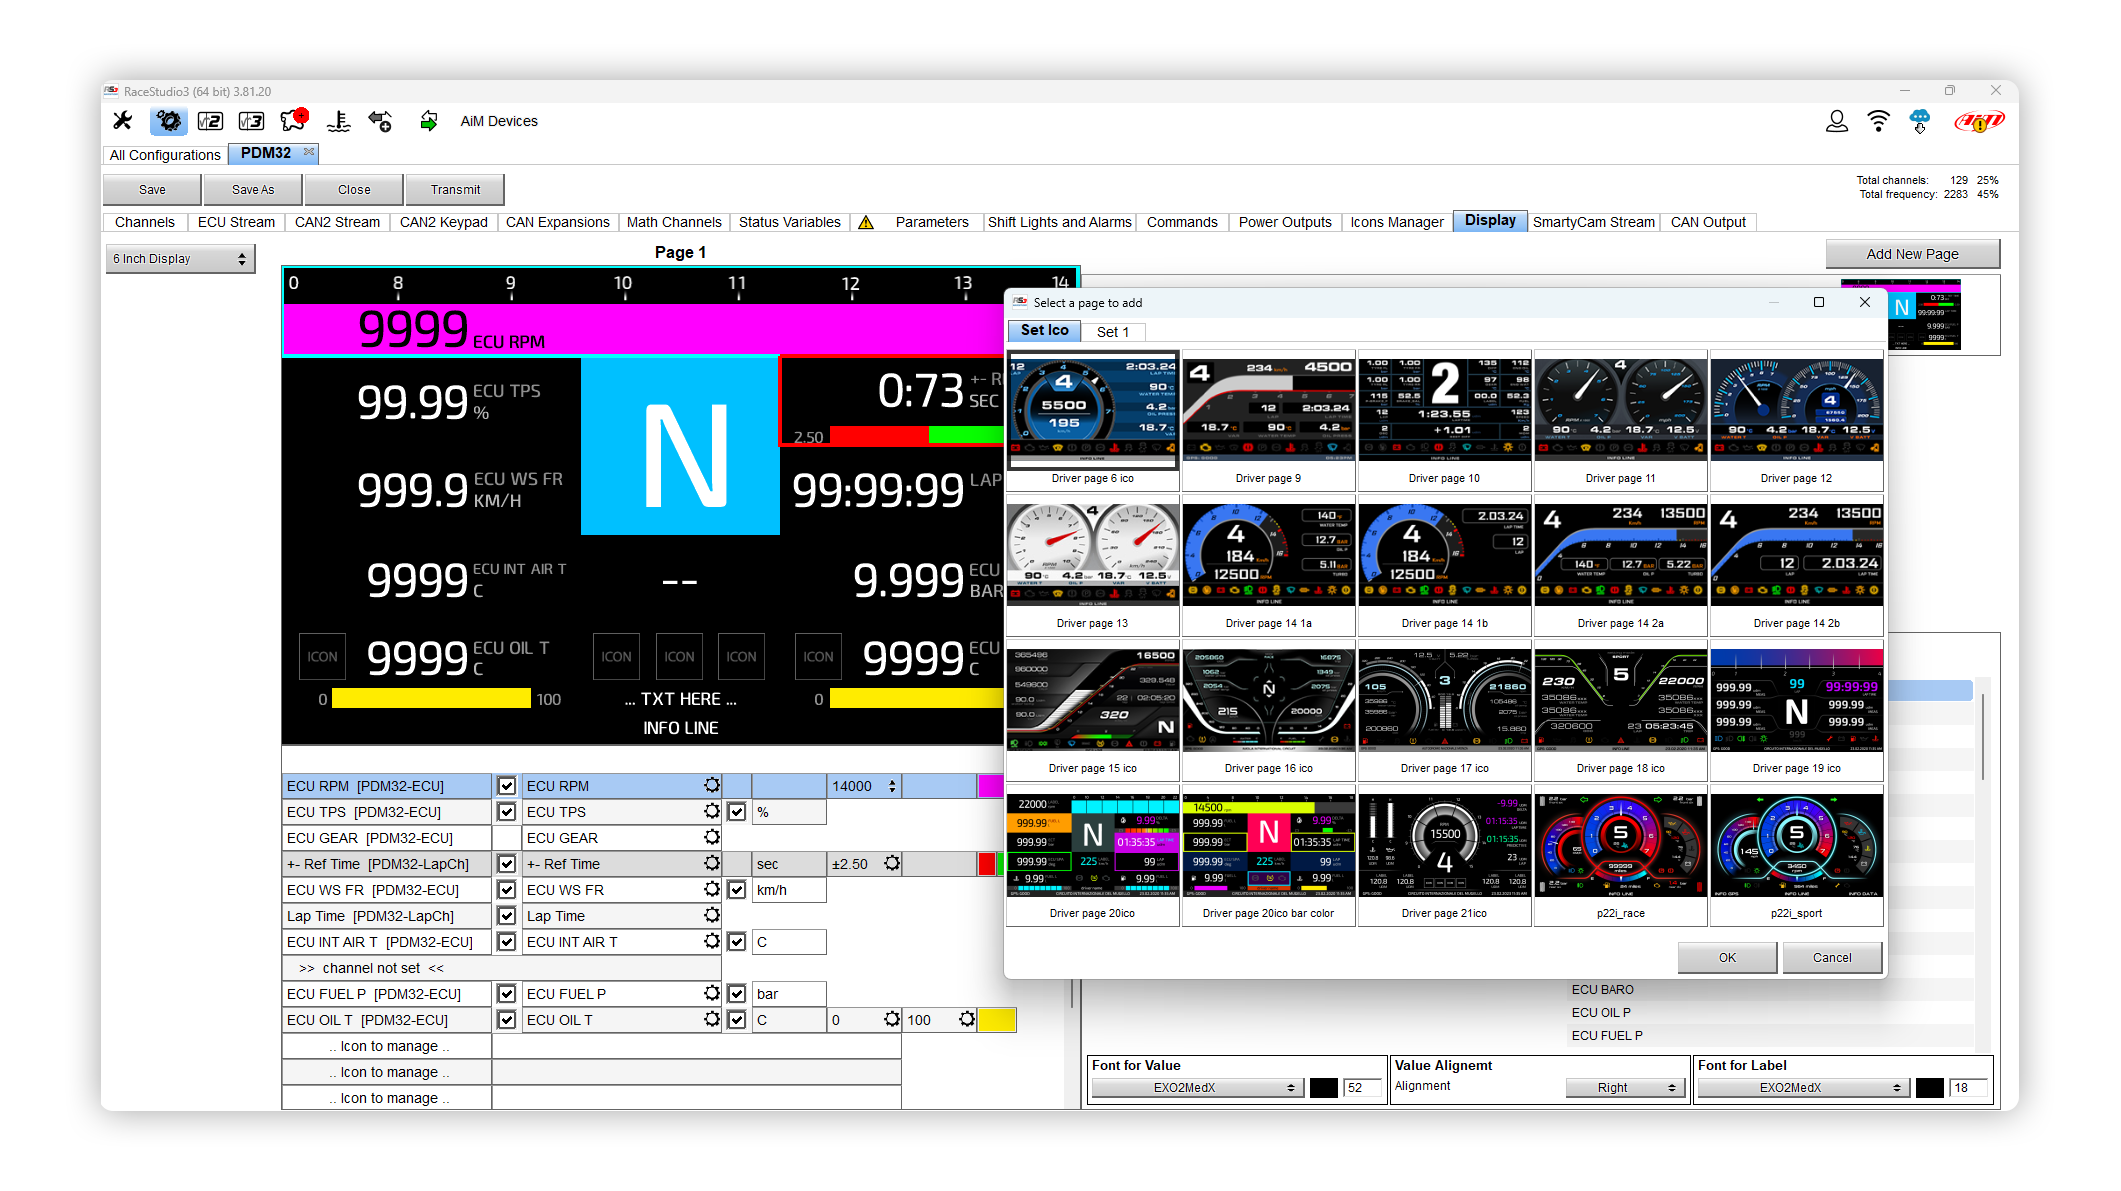Toggle the ECU TPS label checkbox
The image size is (2121, 1191).
[x=507, y=812]
